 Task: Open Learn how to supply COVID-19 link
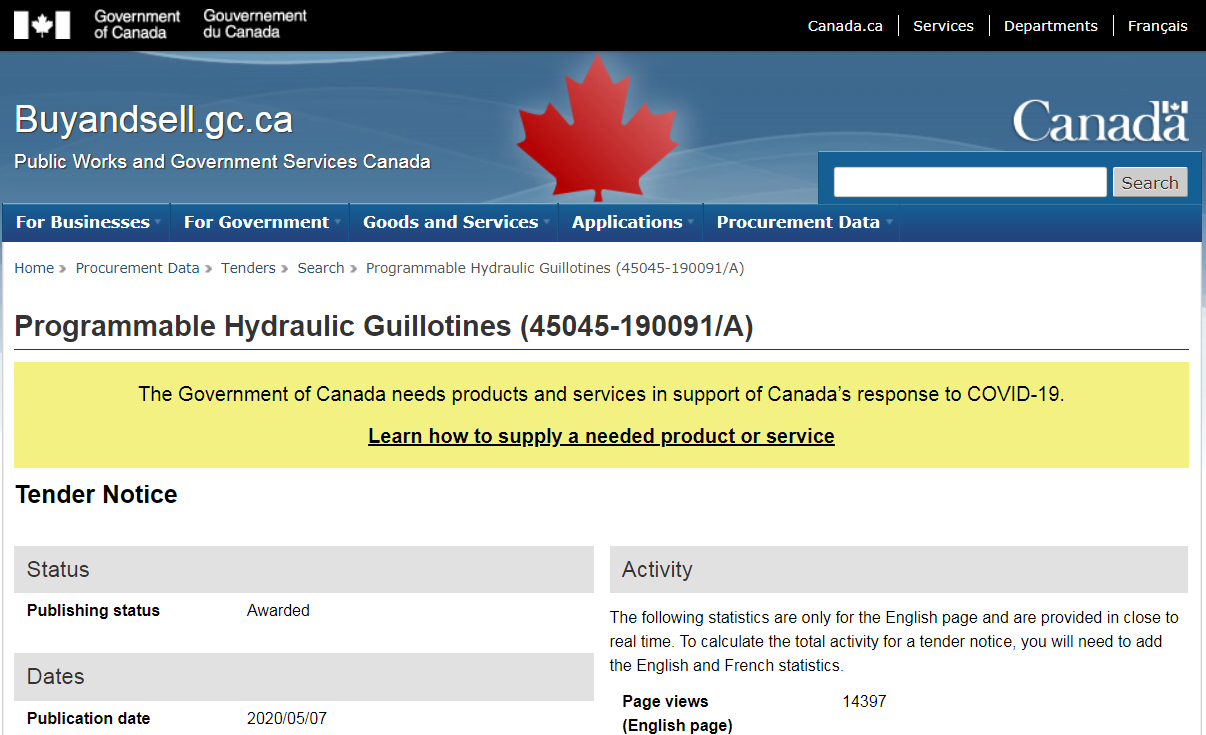pyautogui.click(x=601, y=436)
